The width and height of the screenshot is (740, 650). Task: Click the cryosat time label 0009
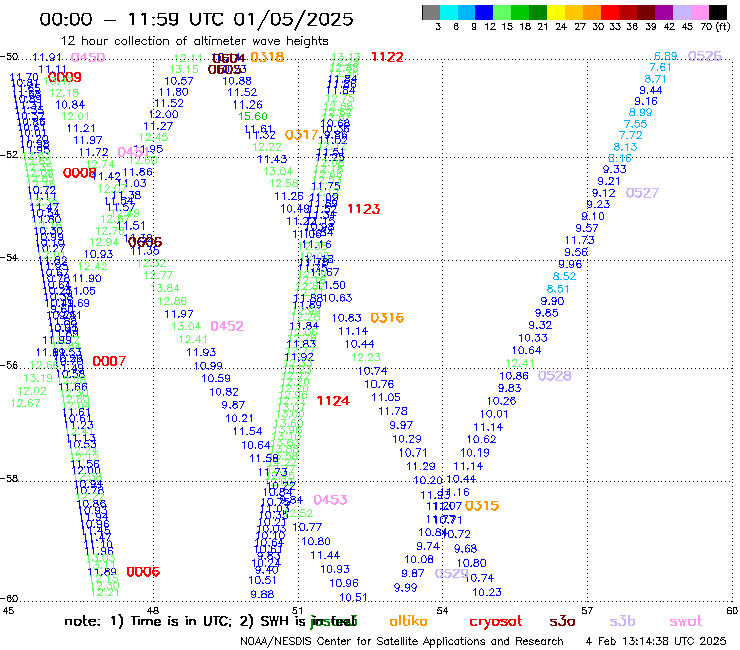coord(65,77)
